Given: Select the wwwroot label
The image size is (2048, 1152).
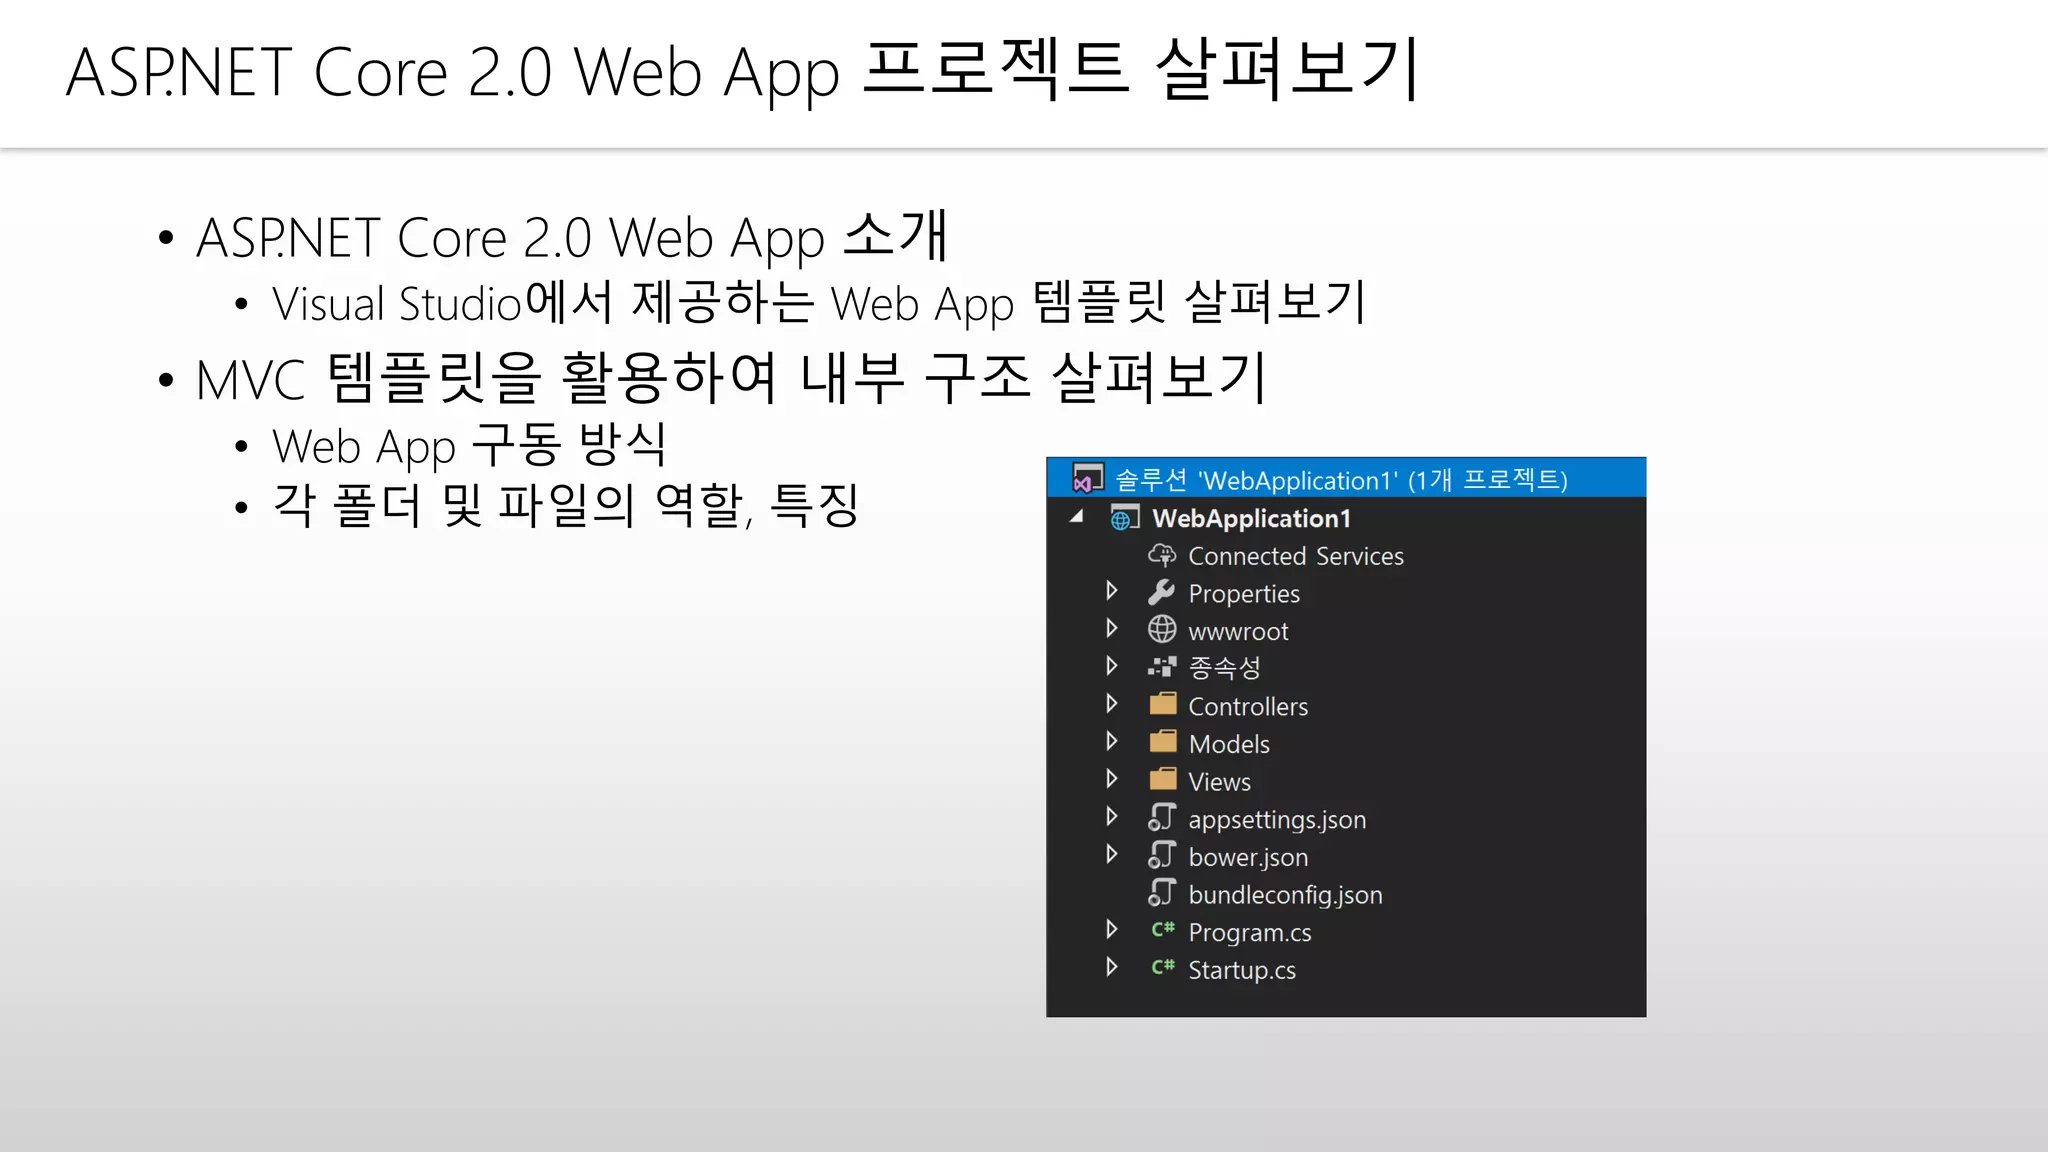Looking at the screenshot, I should [1238, 632].
